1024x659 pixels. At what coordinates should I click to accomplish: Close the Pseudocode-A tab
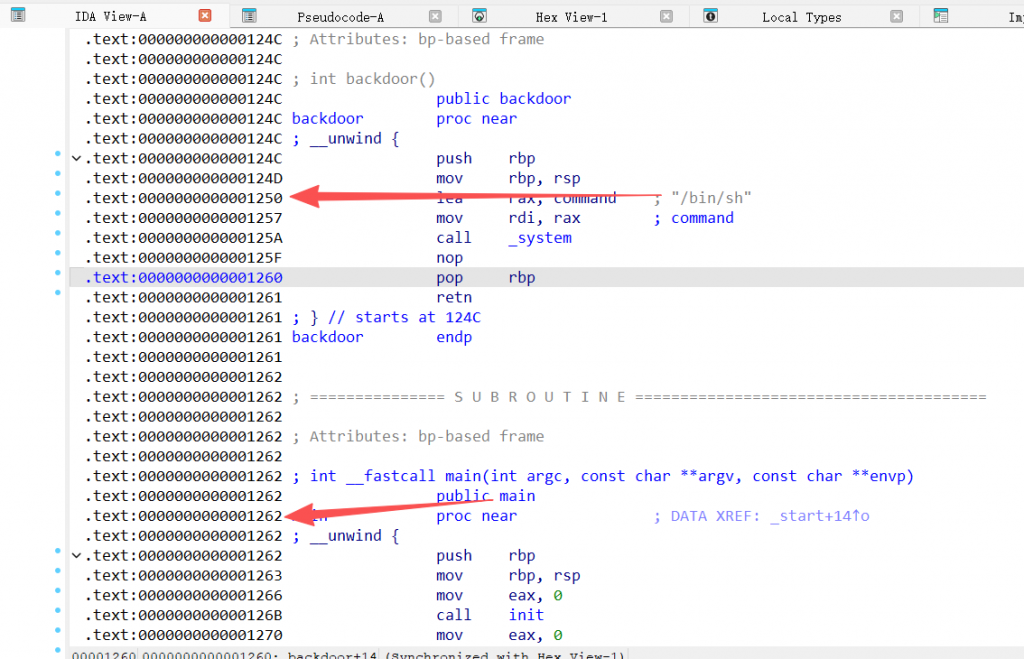click(435, 16)
